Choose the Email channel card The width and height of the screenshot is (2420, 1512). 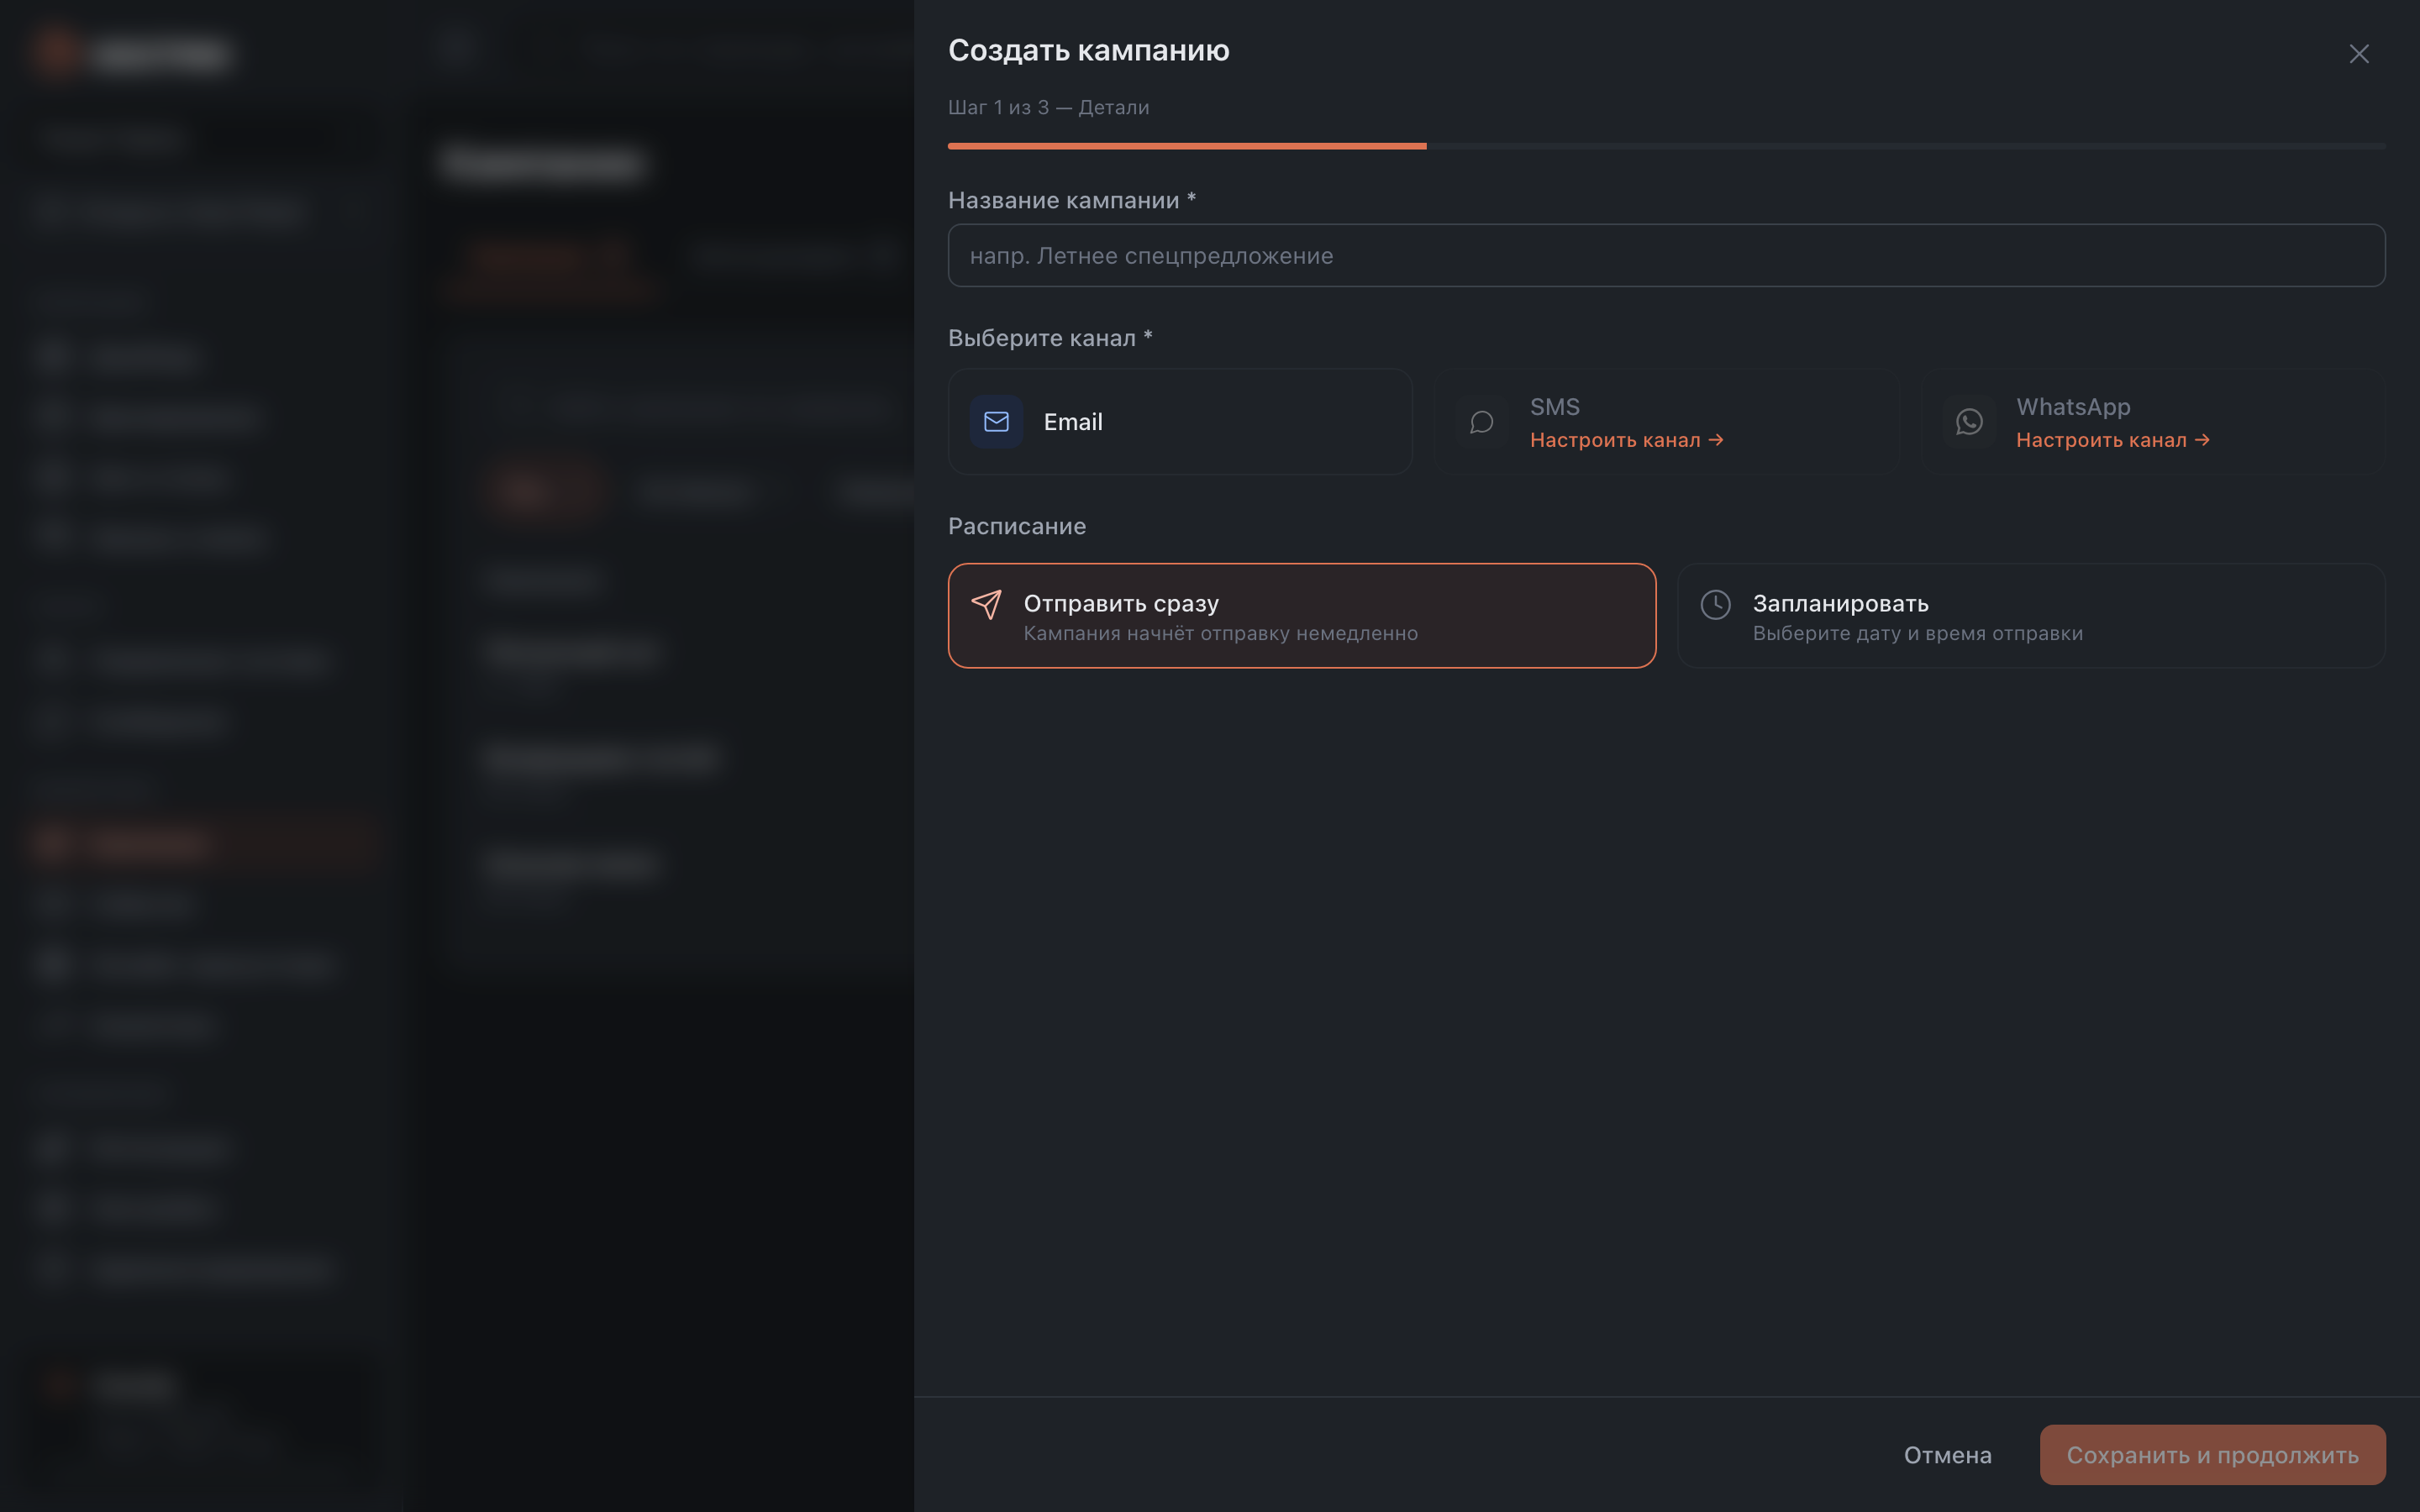pos(1180,422)
